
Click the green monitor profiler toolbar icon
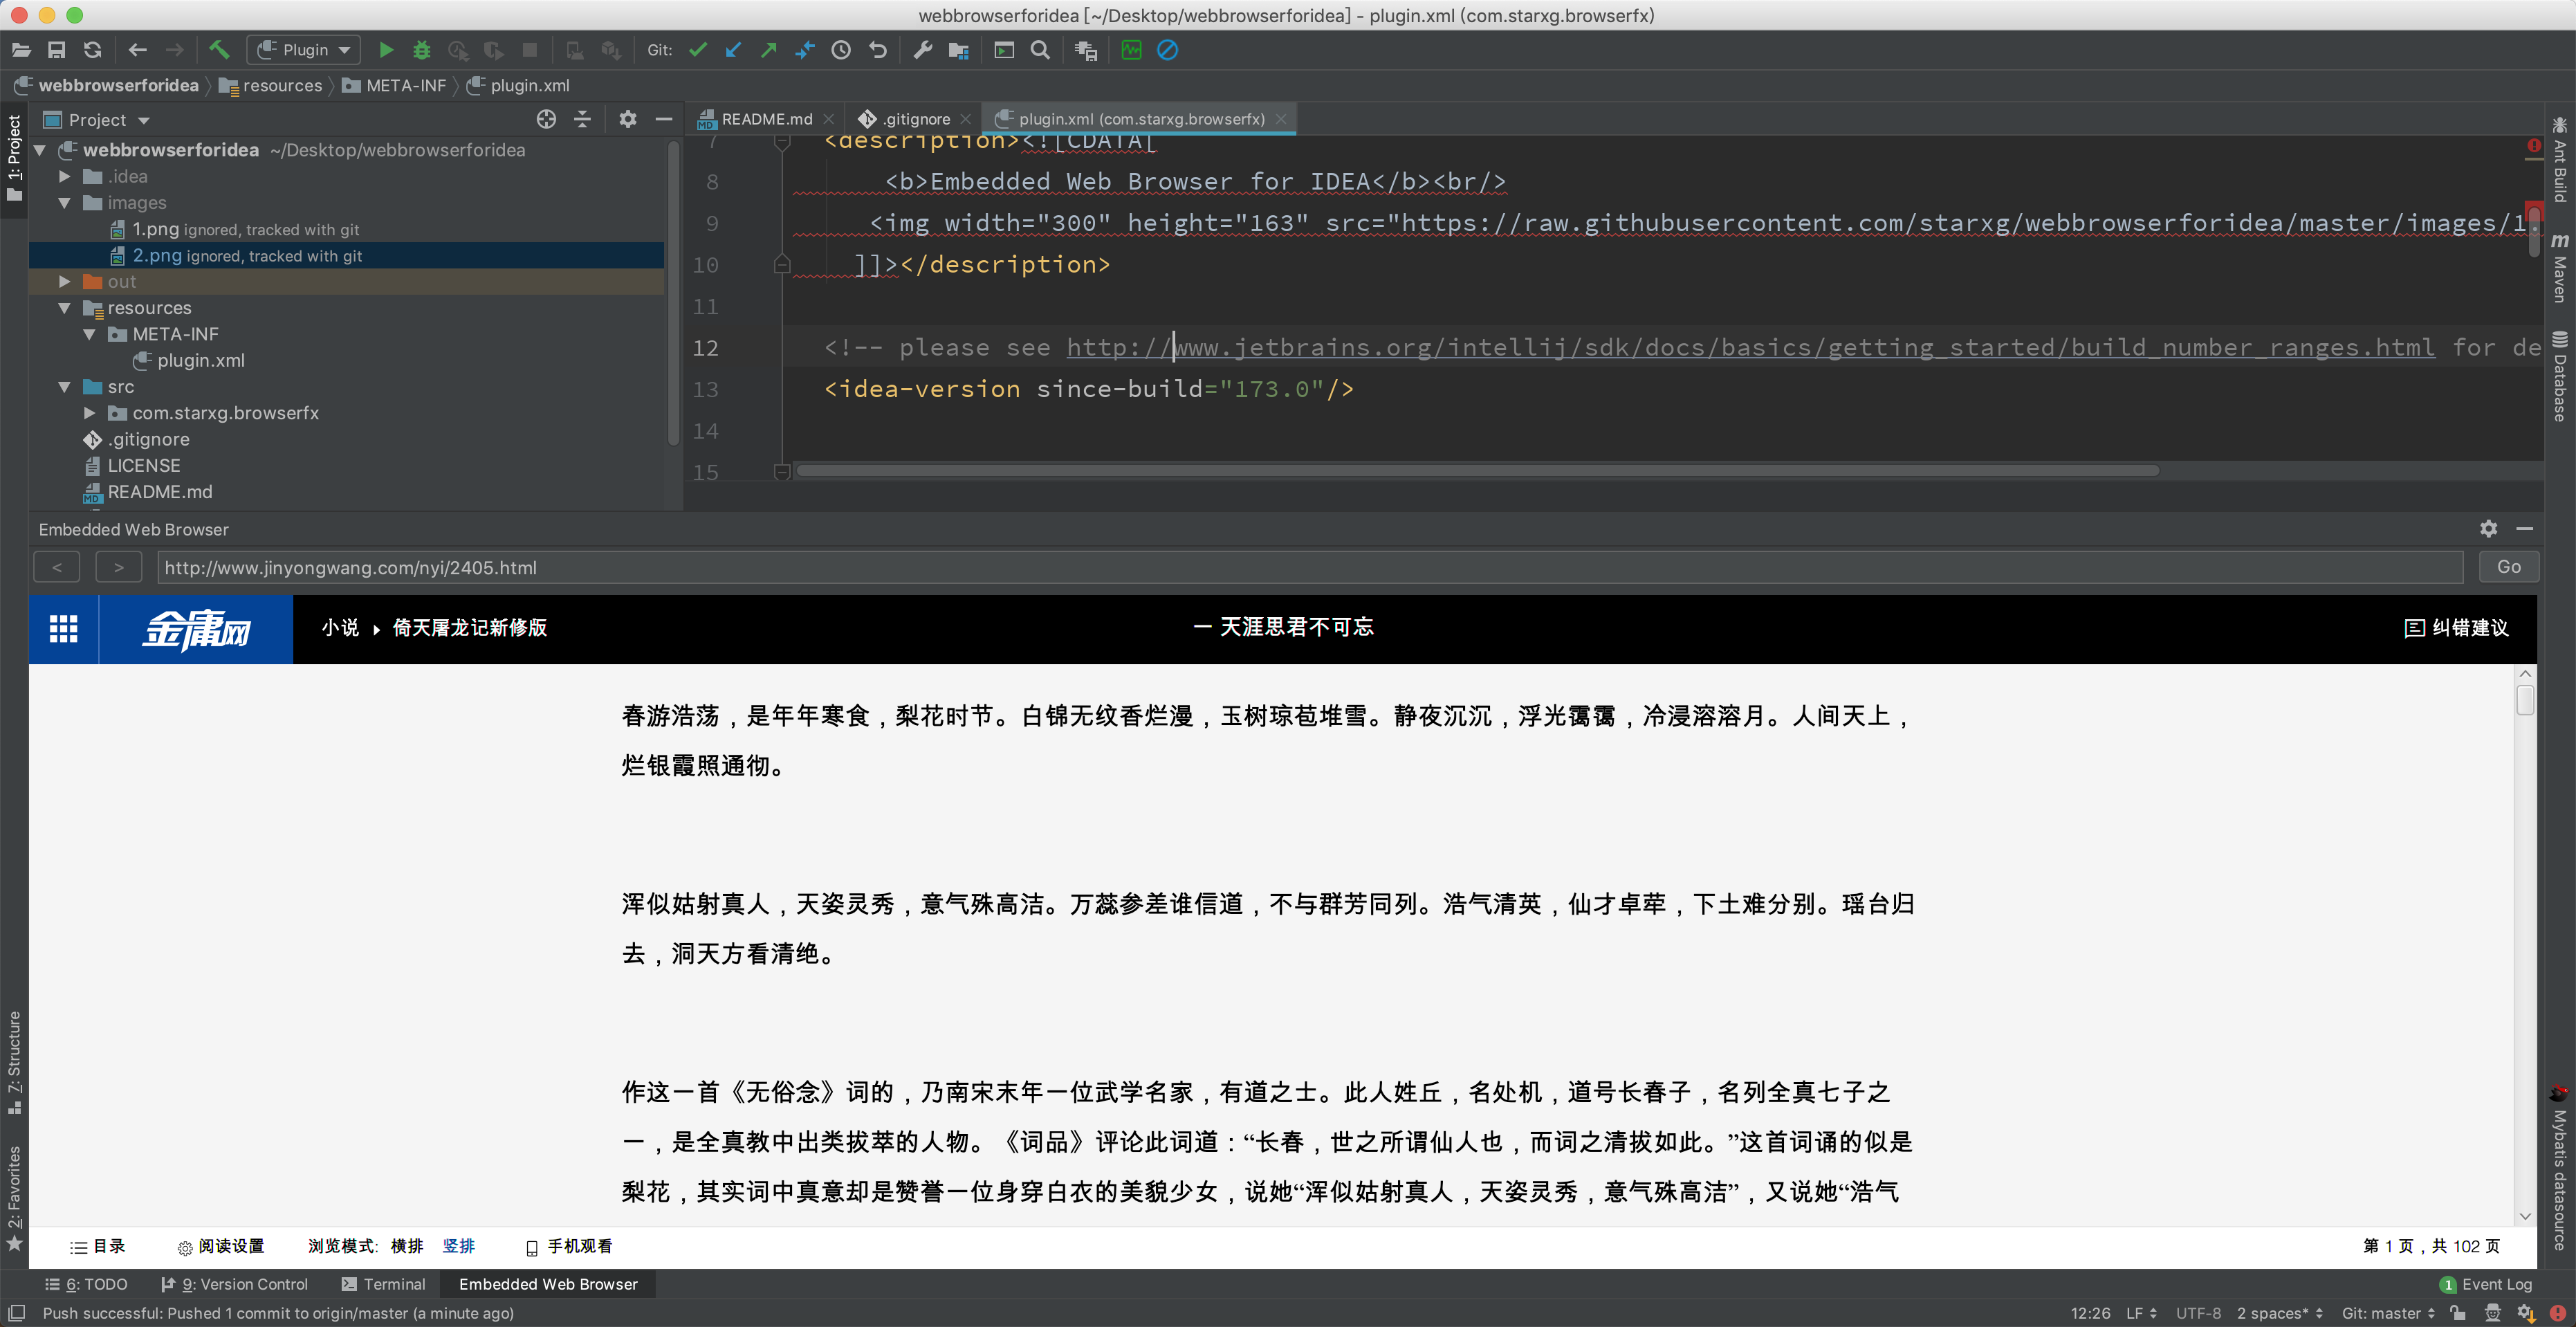[1131, 50]
